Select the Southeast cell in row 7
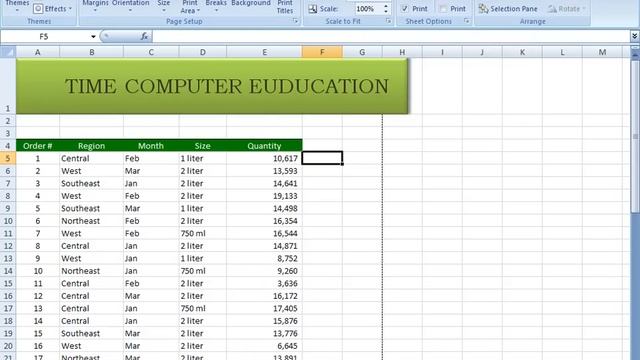 pos(91,183)
